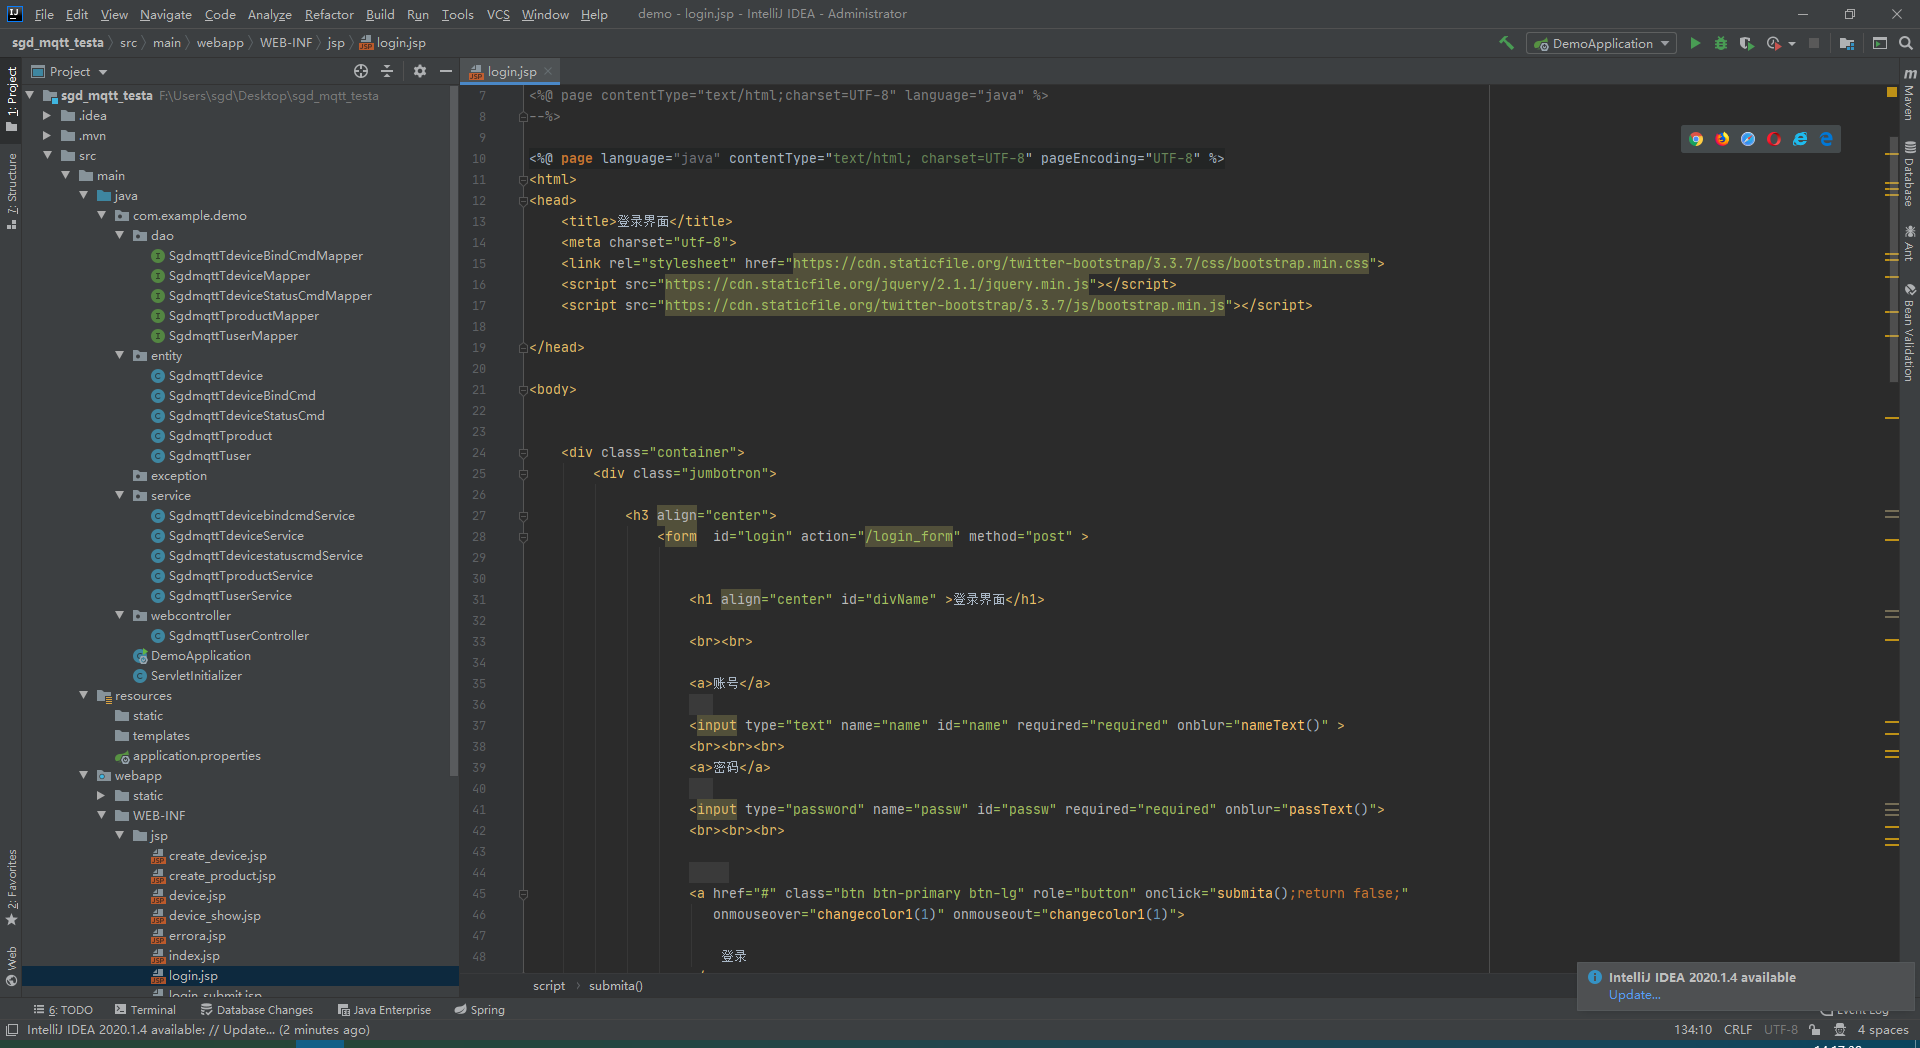Open Search Everywhere magnifier icon
Screen dimensions: 1920x1048
[1906, 43]
